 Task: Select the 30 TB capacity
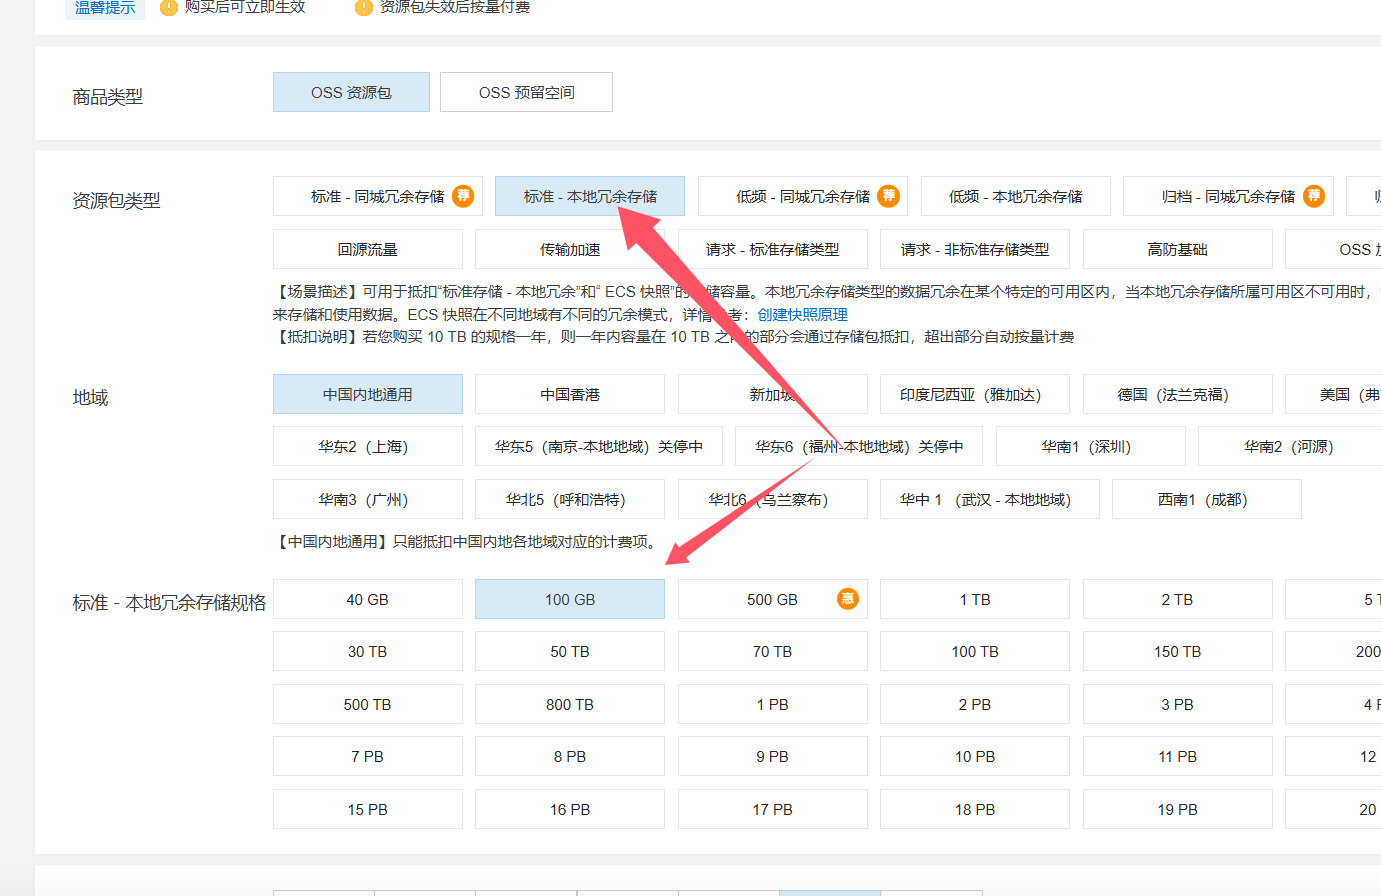tap(368, 651)
